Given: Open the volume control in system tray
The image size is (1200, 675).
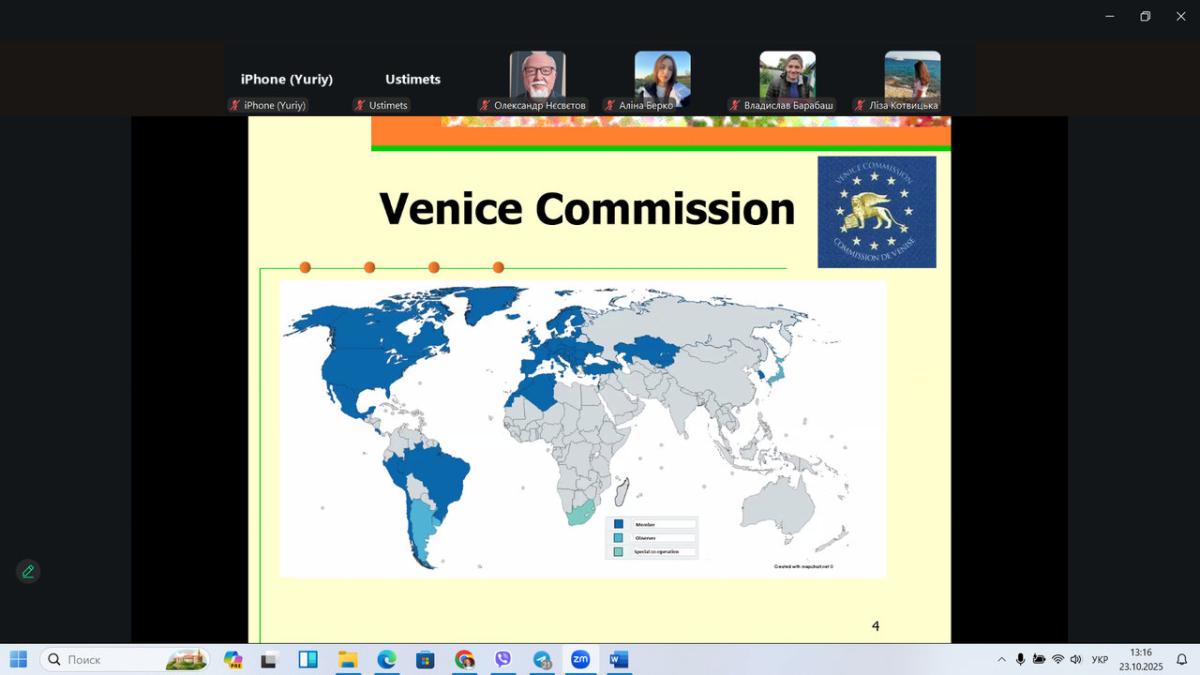Looking at the screenshot, I should [1076, 659].
